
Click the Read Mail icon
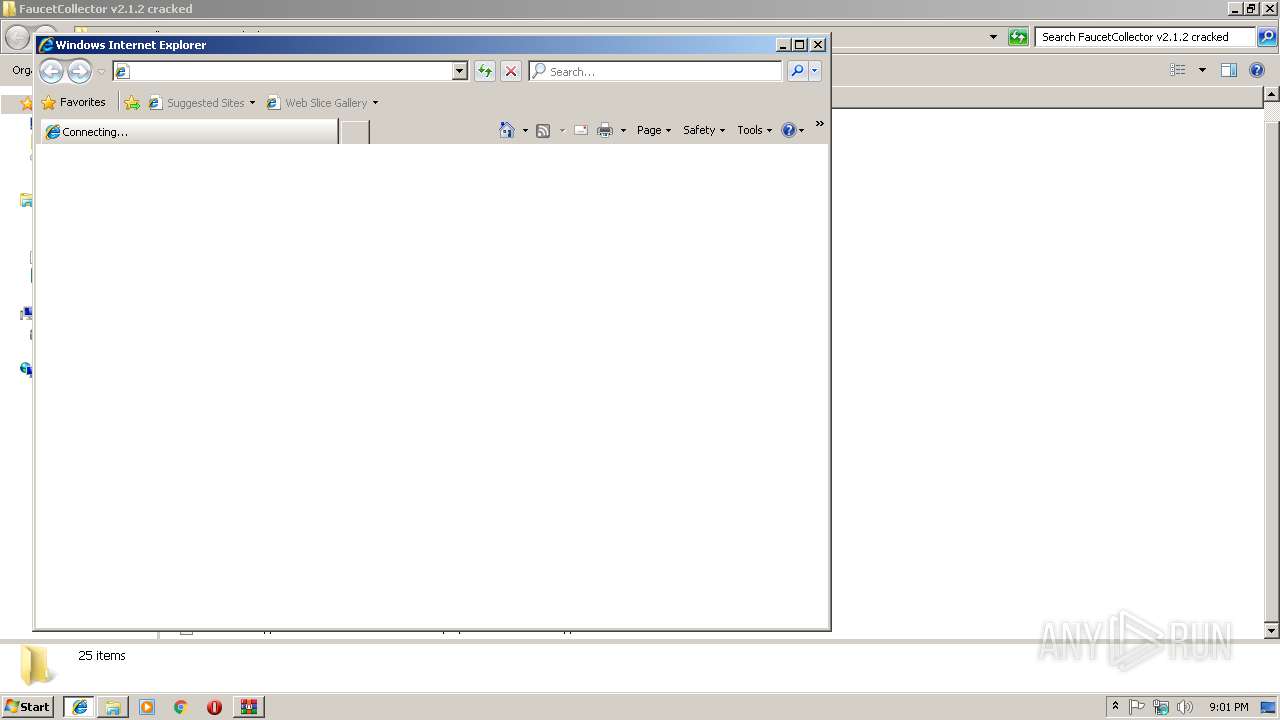(x=580, y=130)
